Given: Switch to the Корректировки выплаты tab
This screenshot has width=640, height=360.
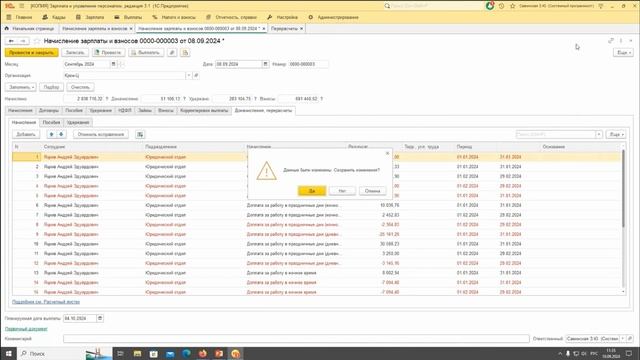Looking at the screenshot, I should (204, 111).
